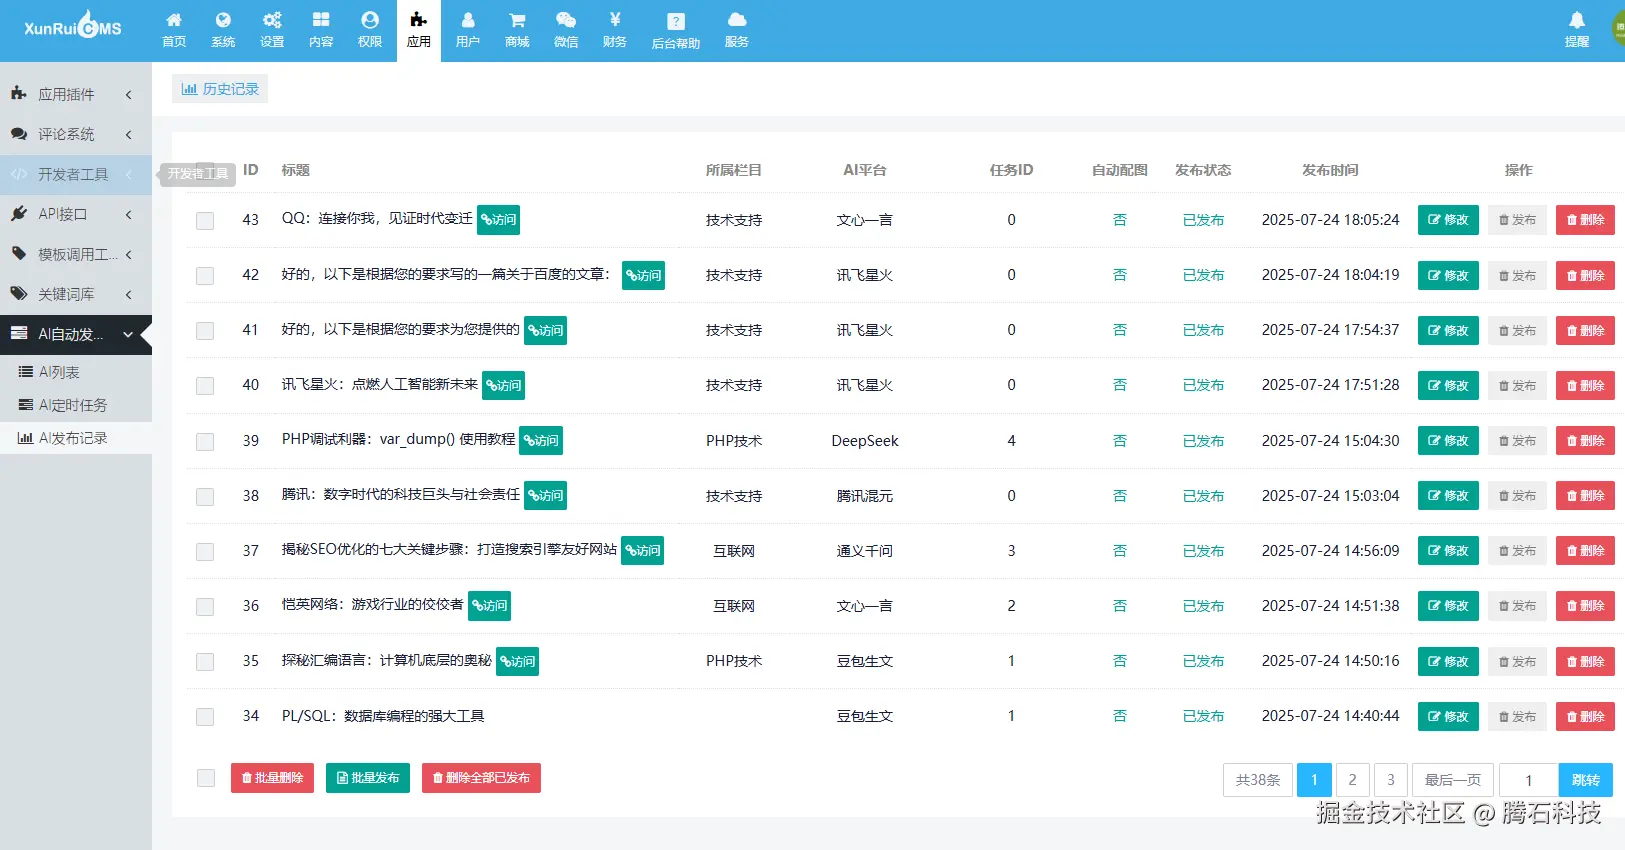This screenshot has width=1625, height=850.
Task: Expand the 关键词库 chevron
Action: click(x=129, y=294)
